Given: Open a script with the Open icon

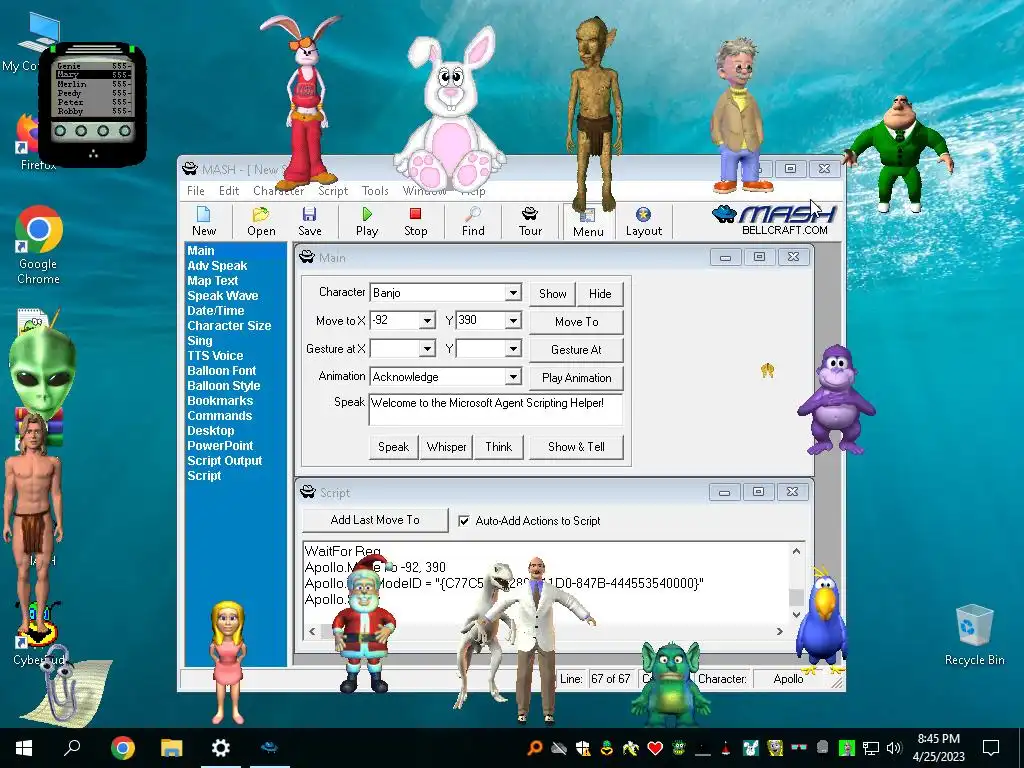Looking at the screenshot, I should [x=261, y=221].
